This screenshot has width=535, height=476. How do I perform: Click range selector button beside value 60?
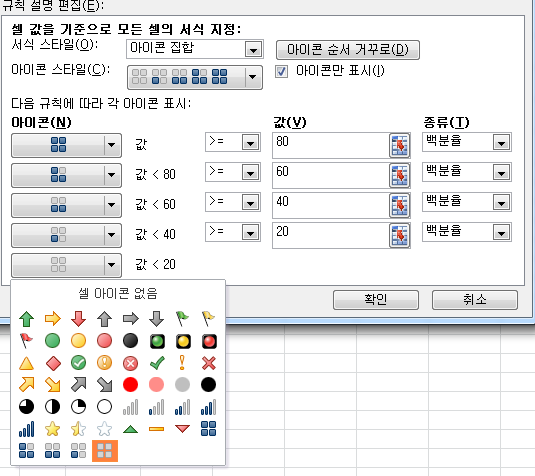400,175
